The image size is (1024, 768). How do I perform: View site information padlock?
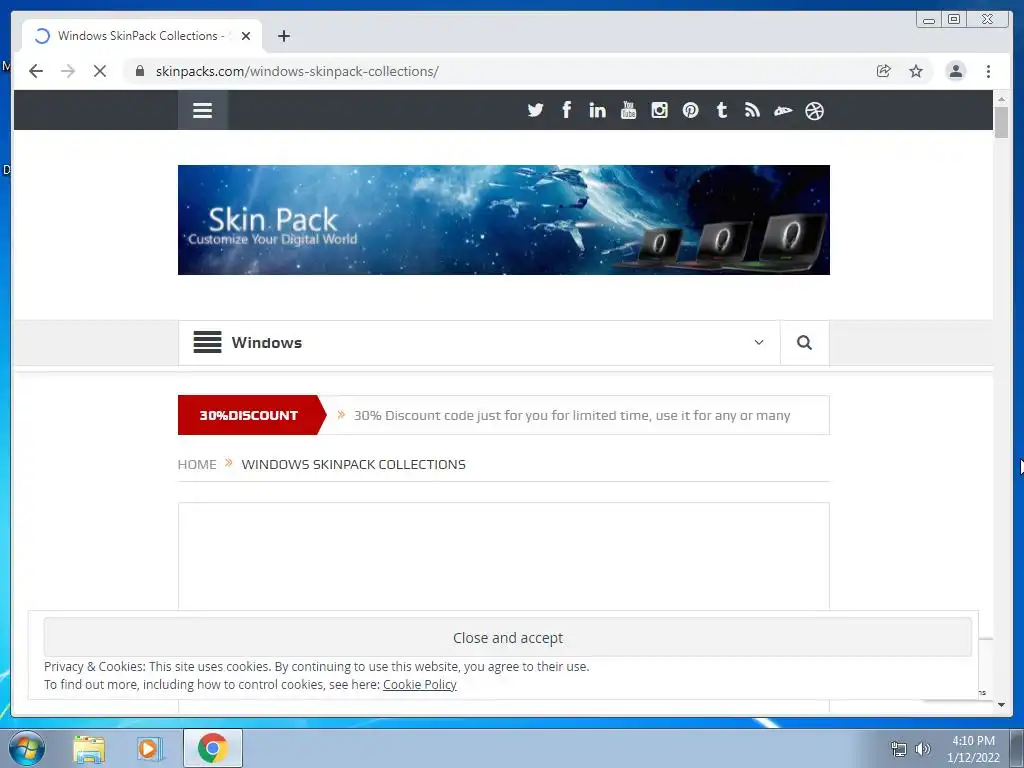point(140,71)
